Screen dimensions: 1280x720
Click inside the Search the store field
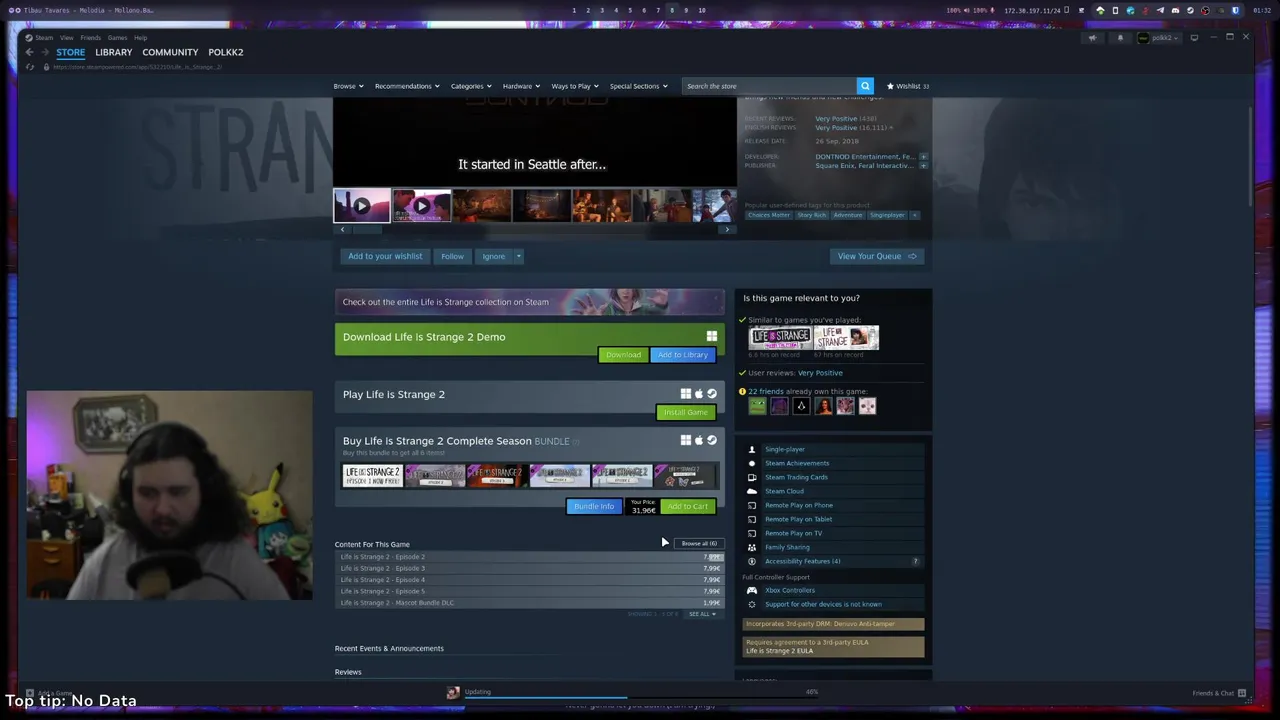tap(768, 86)
